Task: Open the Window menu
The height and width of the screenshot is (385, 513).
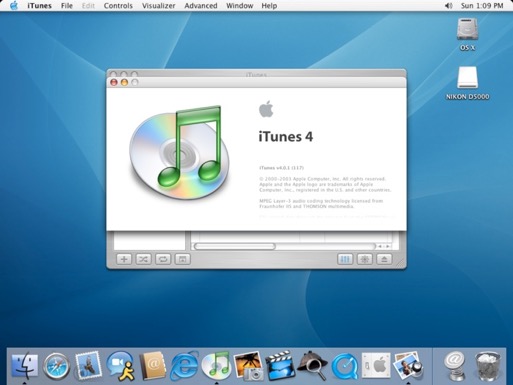Action: pos(240,6)
